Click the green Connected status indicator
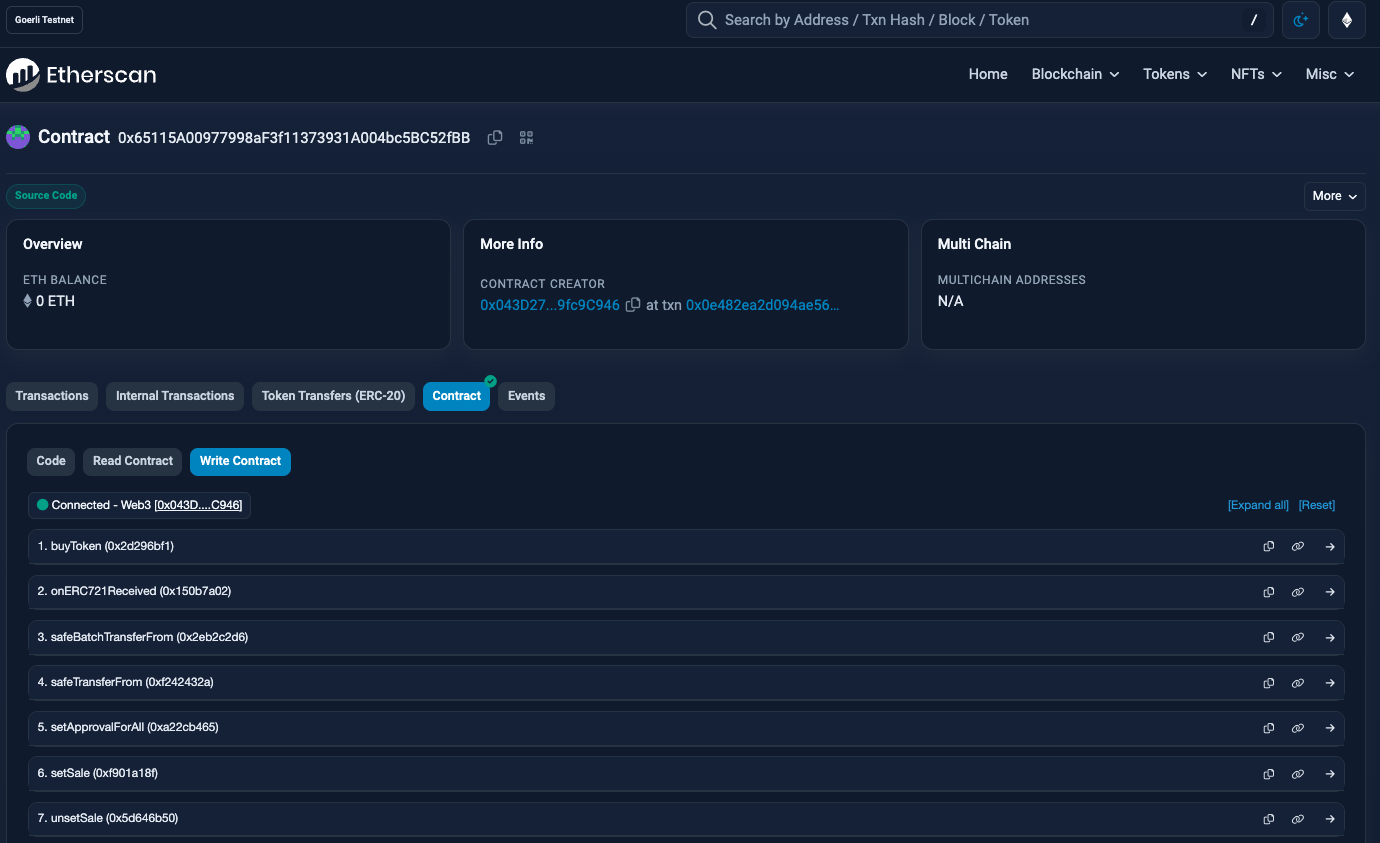Viewport: 1380px width, 843px height. click(41, 505)
